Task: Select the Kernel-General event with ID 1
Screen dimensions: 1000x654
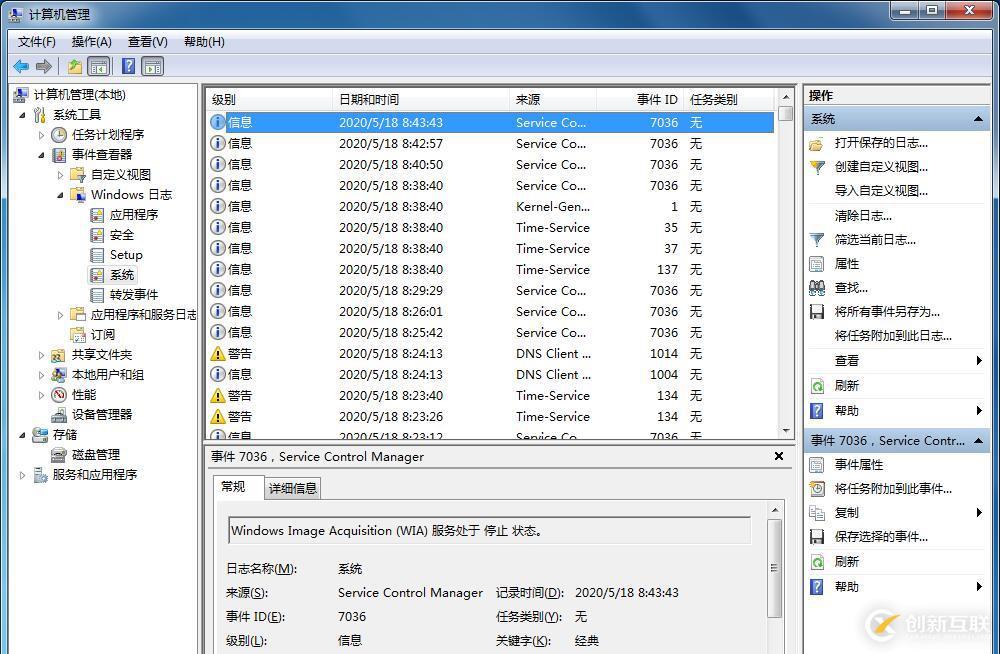Action: click(491, 207)
